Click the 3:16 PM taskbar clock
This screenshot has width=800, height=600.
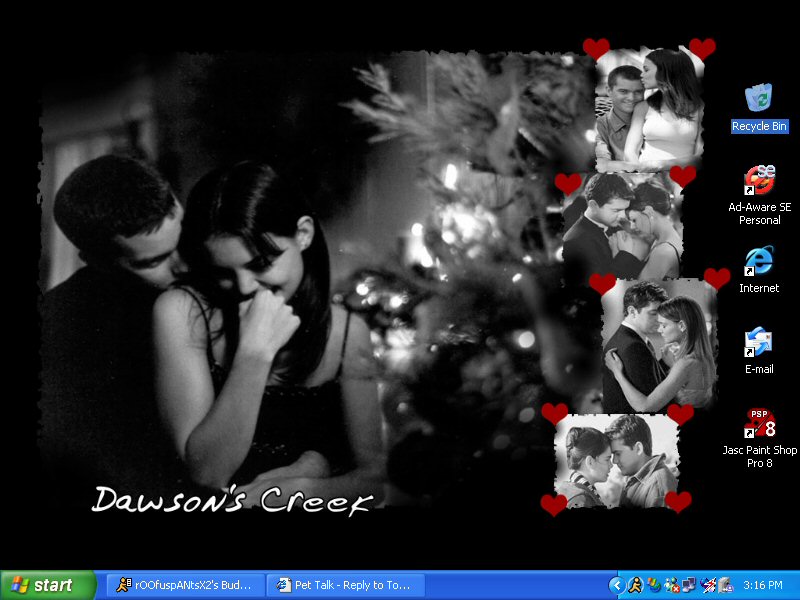(x=763, y=585)
